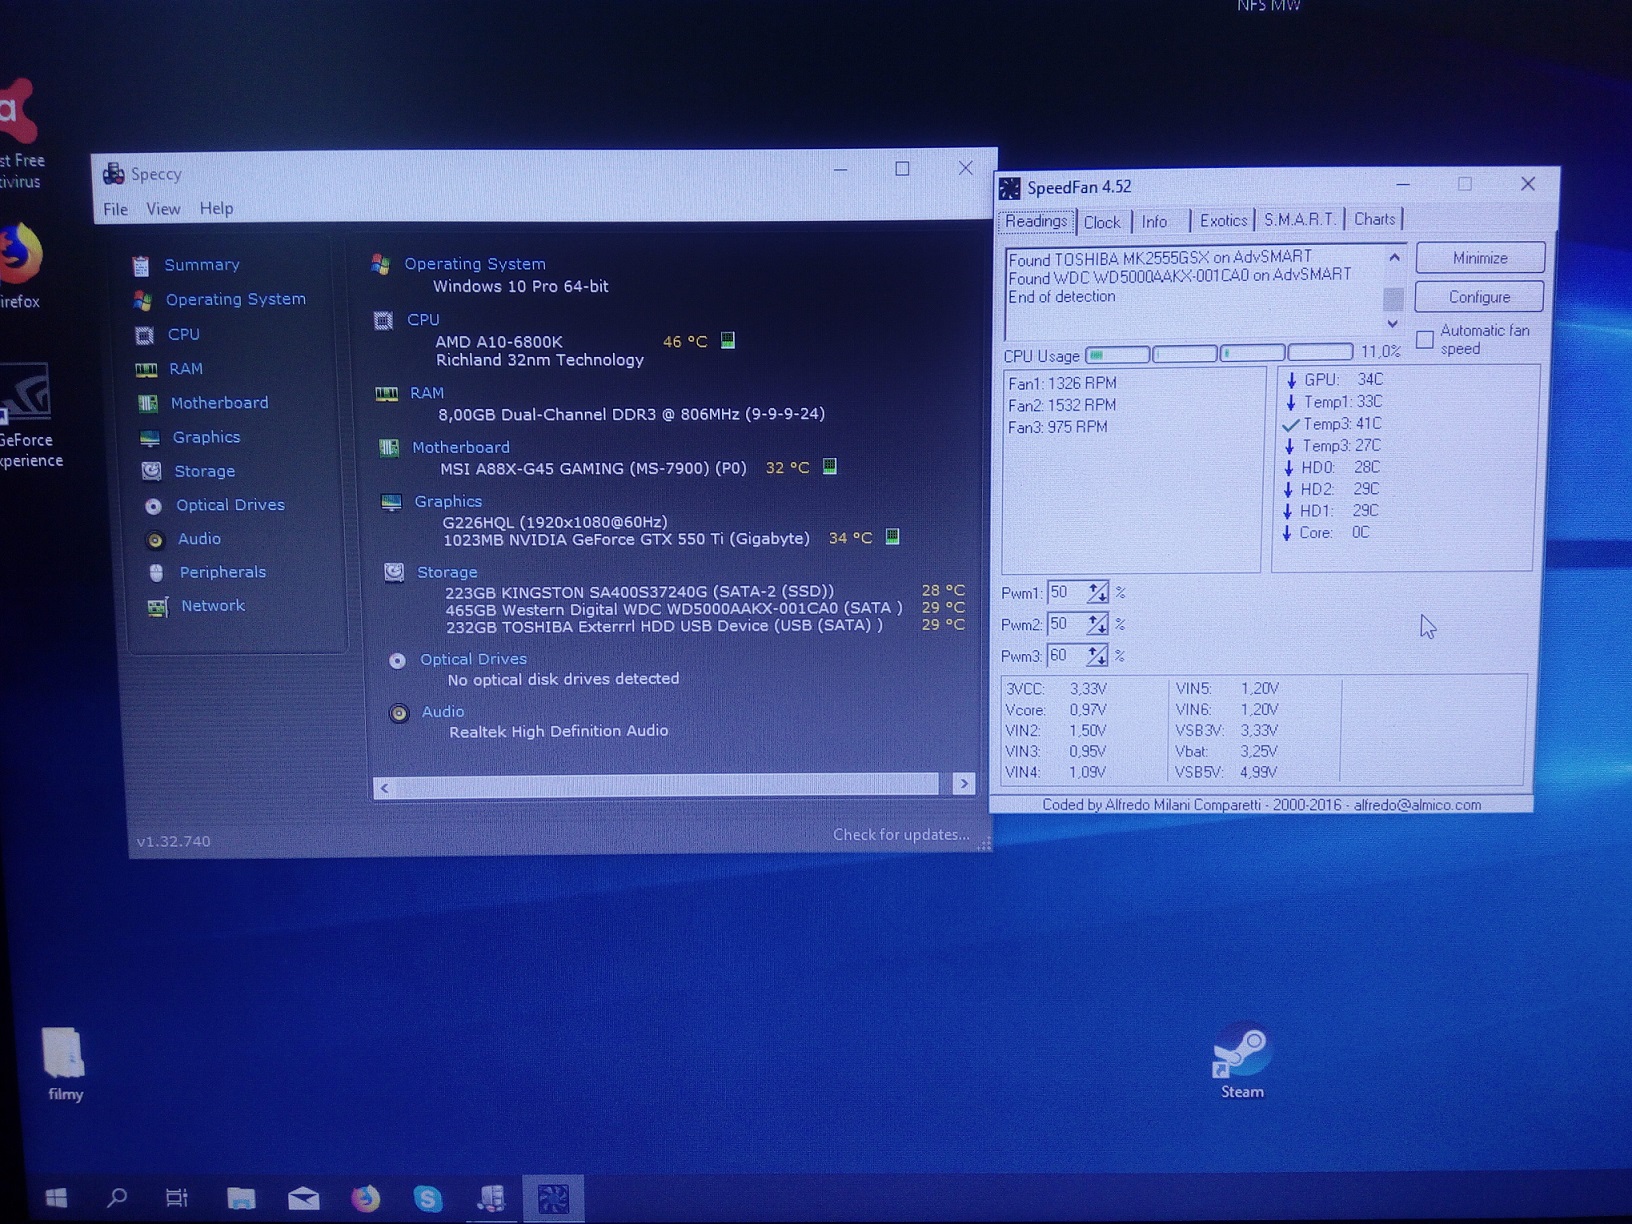Enable Automatic fan speed checkbox
The width and height of the screenshot is (1632, 1224).
point(1425,340)
